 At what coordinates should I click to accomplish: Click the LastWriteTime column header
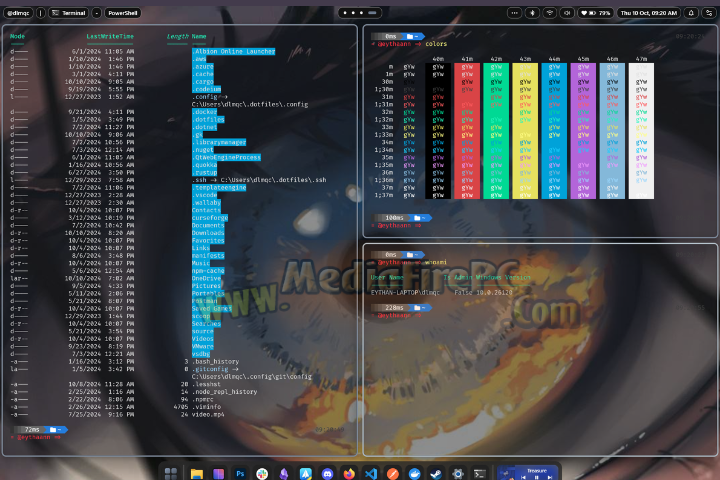110,36
